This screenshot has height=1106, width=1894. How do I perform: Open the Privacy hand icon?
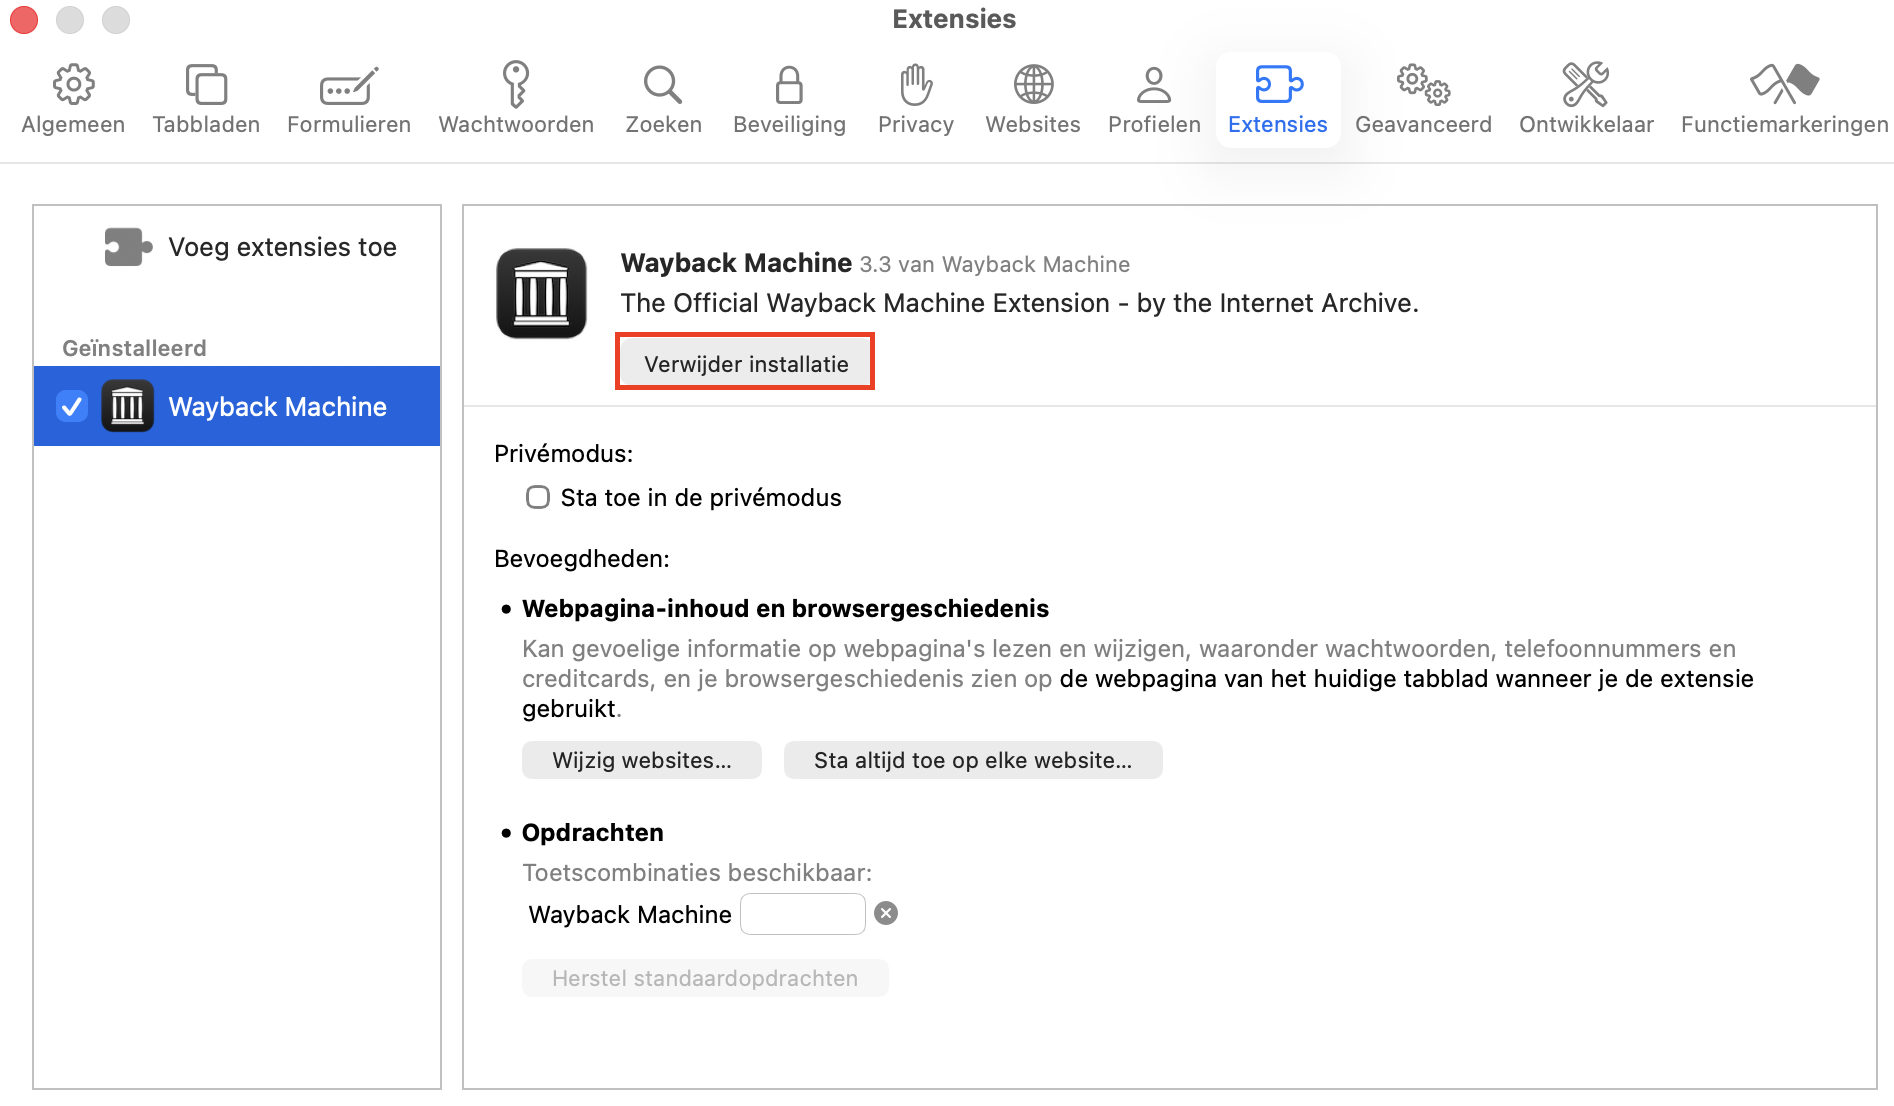tap(915, 85)
